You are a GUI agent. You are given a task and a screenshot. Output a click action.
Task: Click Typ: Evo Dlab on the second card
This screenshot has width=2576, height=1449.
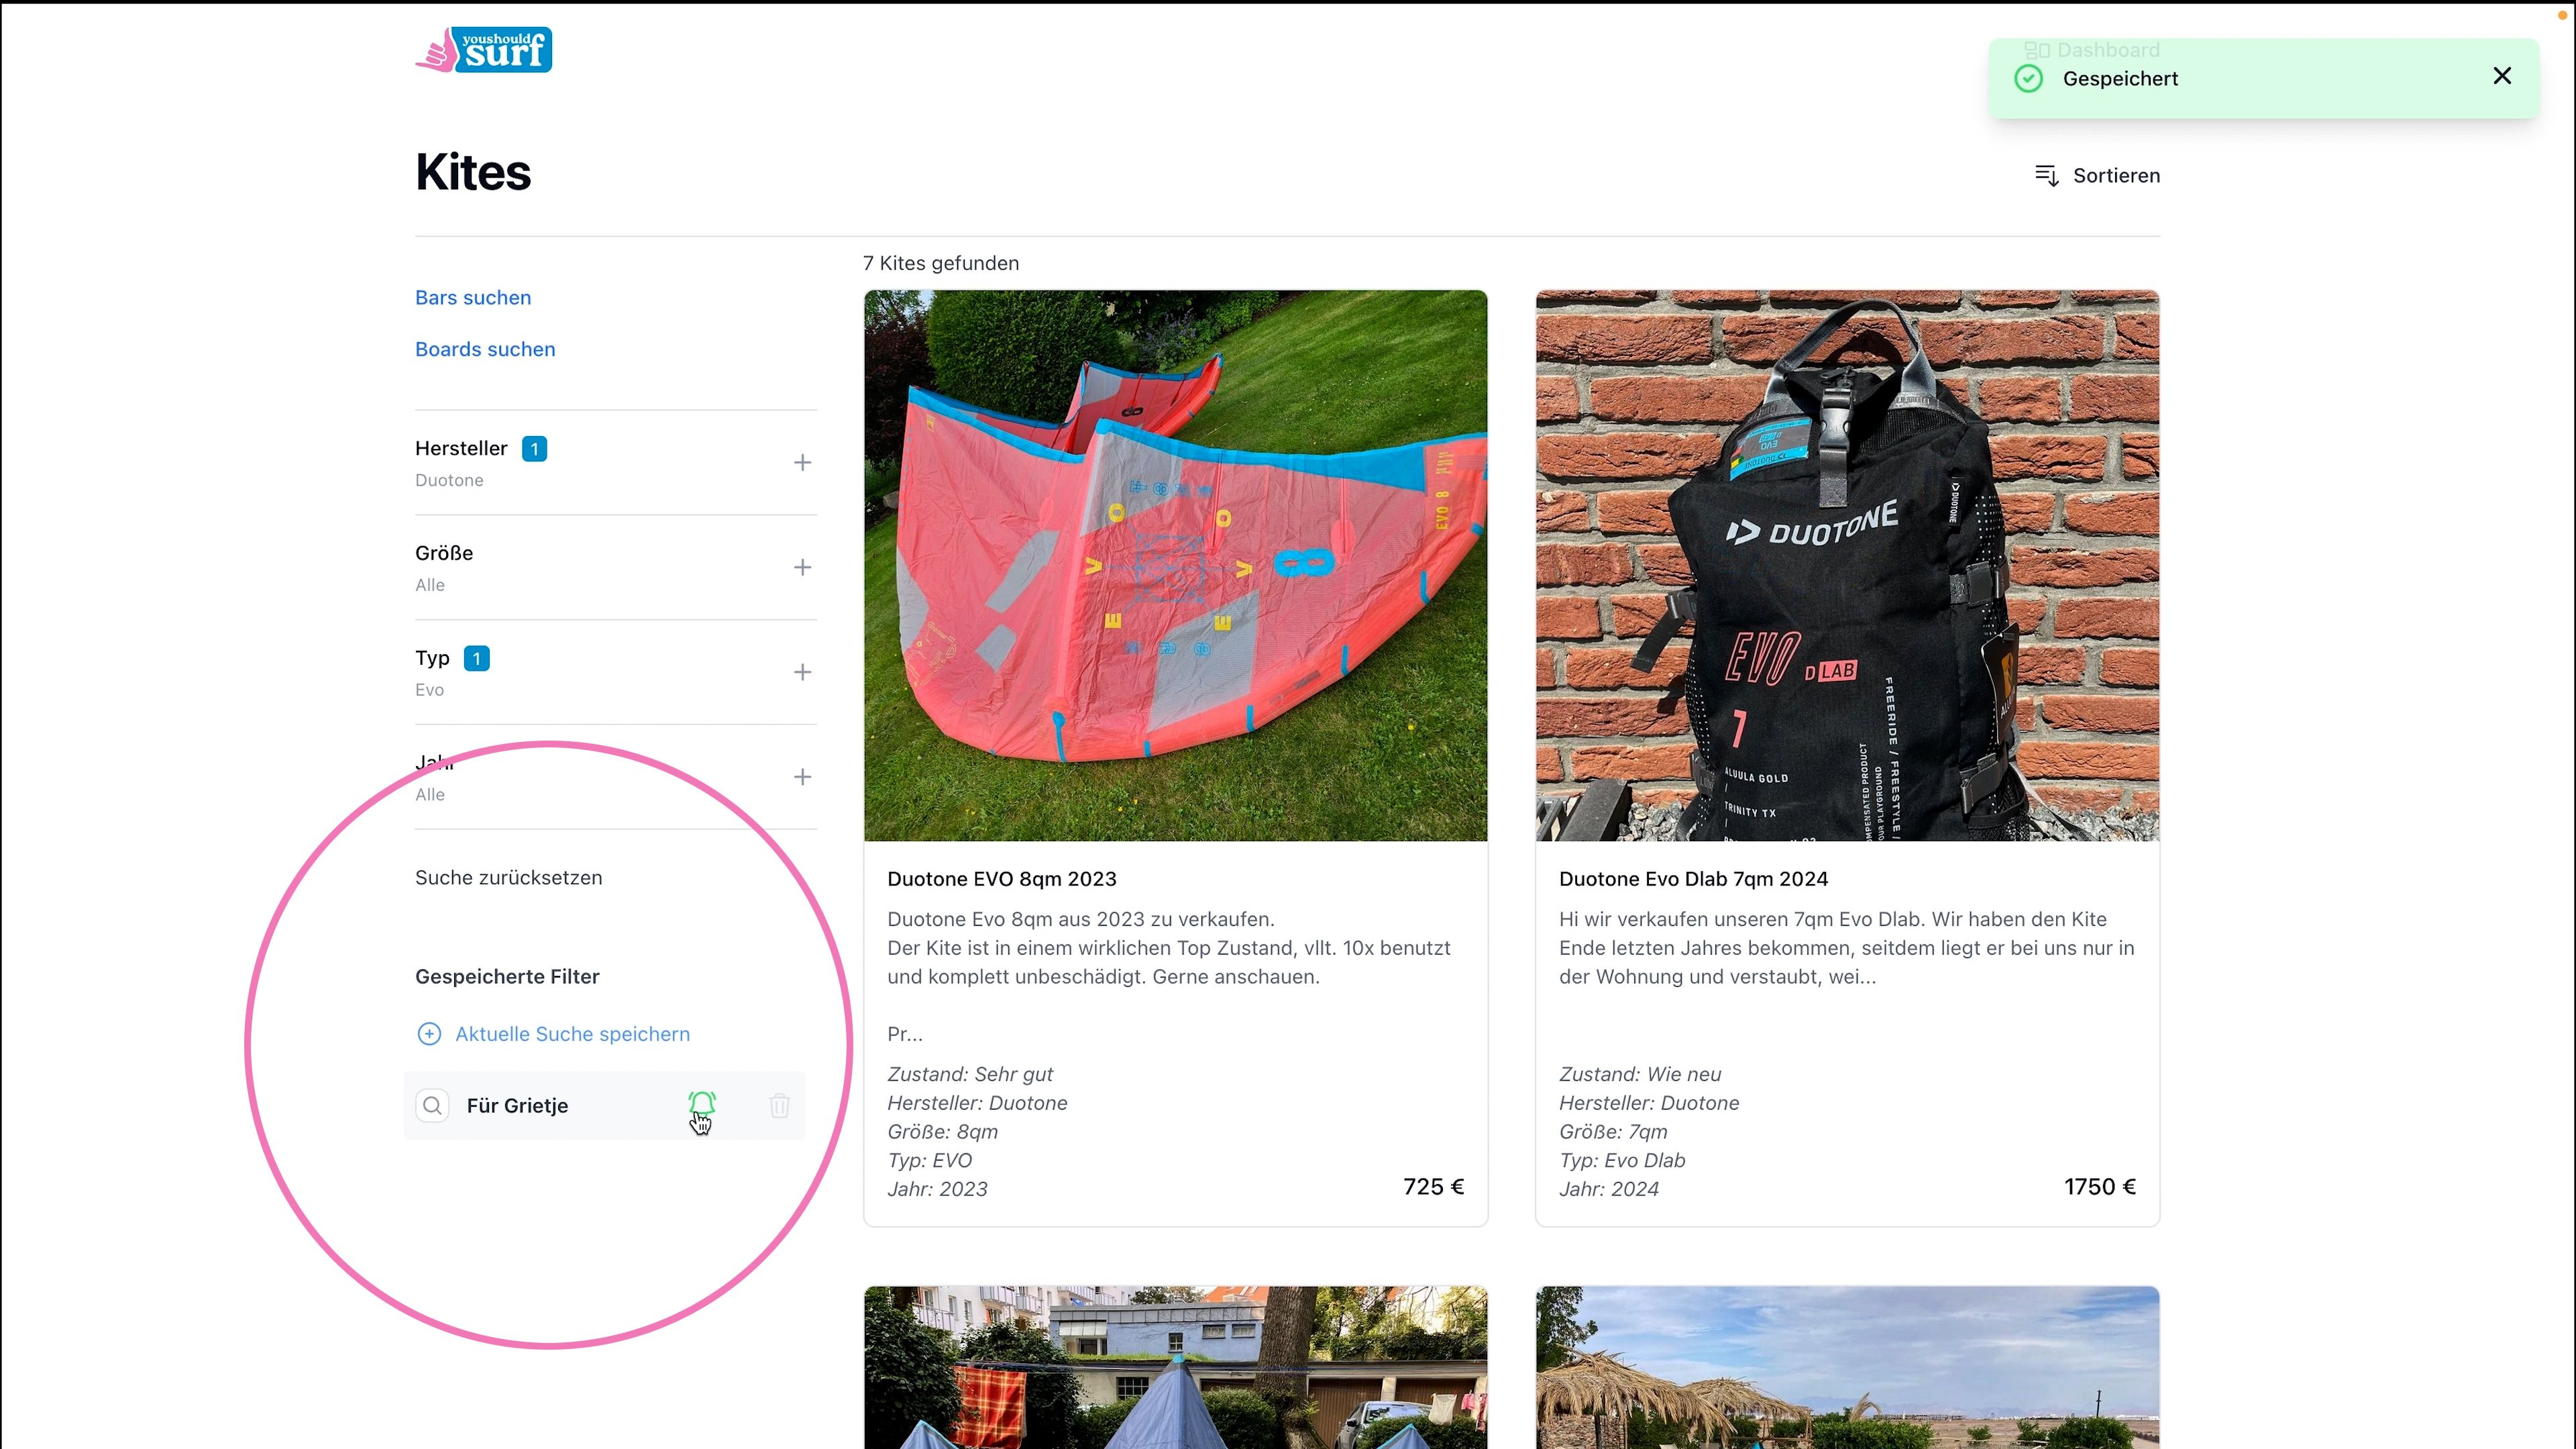point(1622,1161)
